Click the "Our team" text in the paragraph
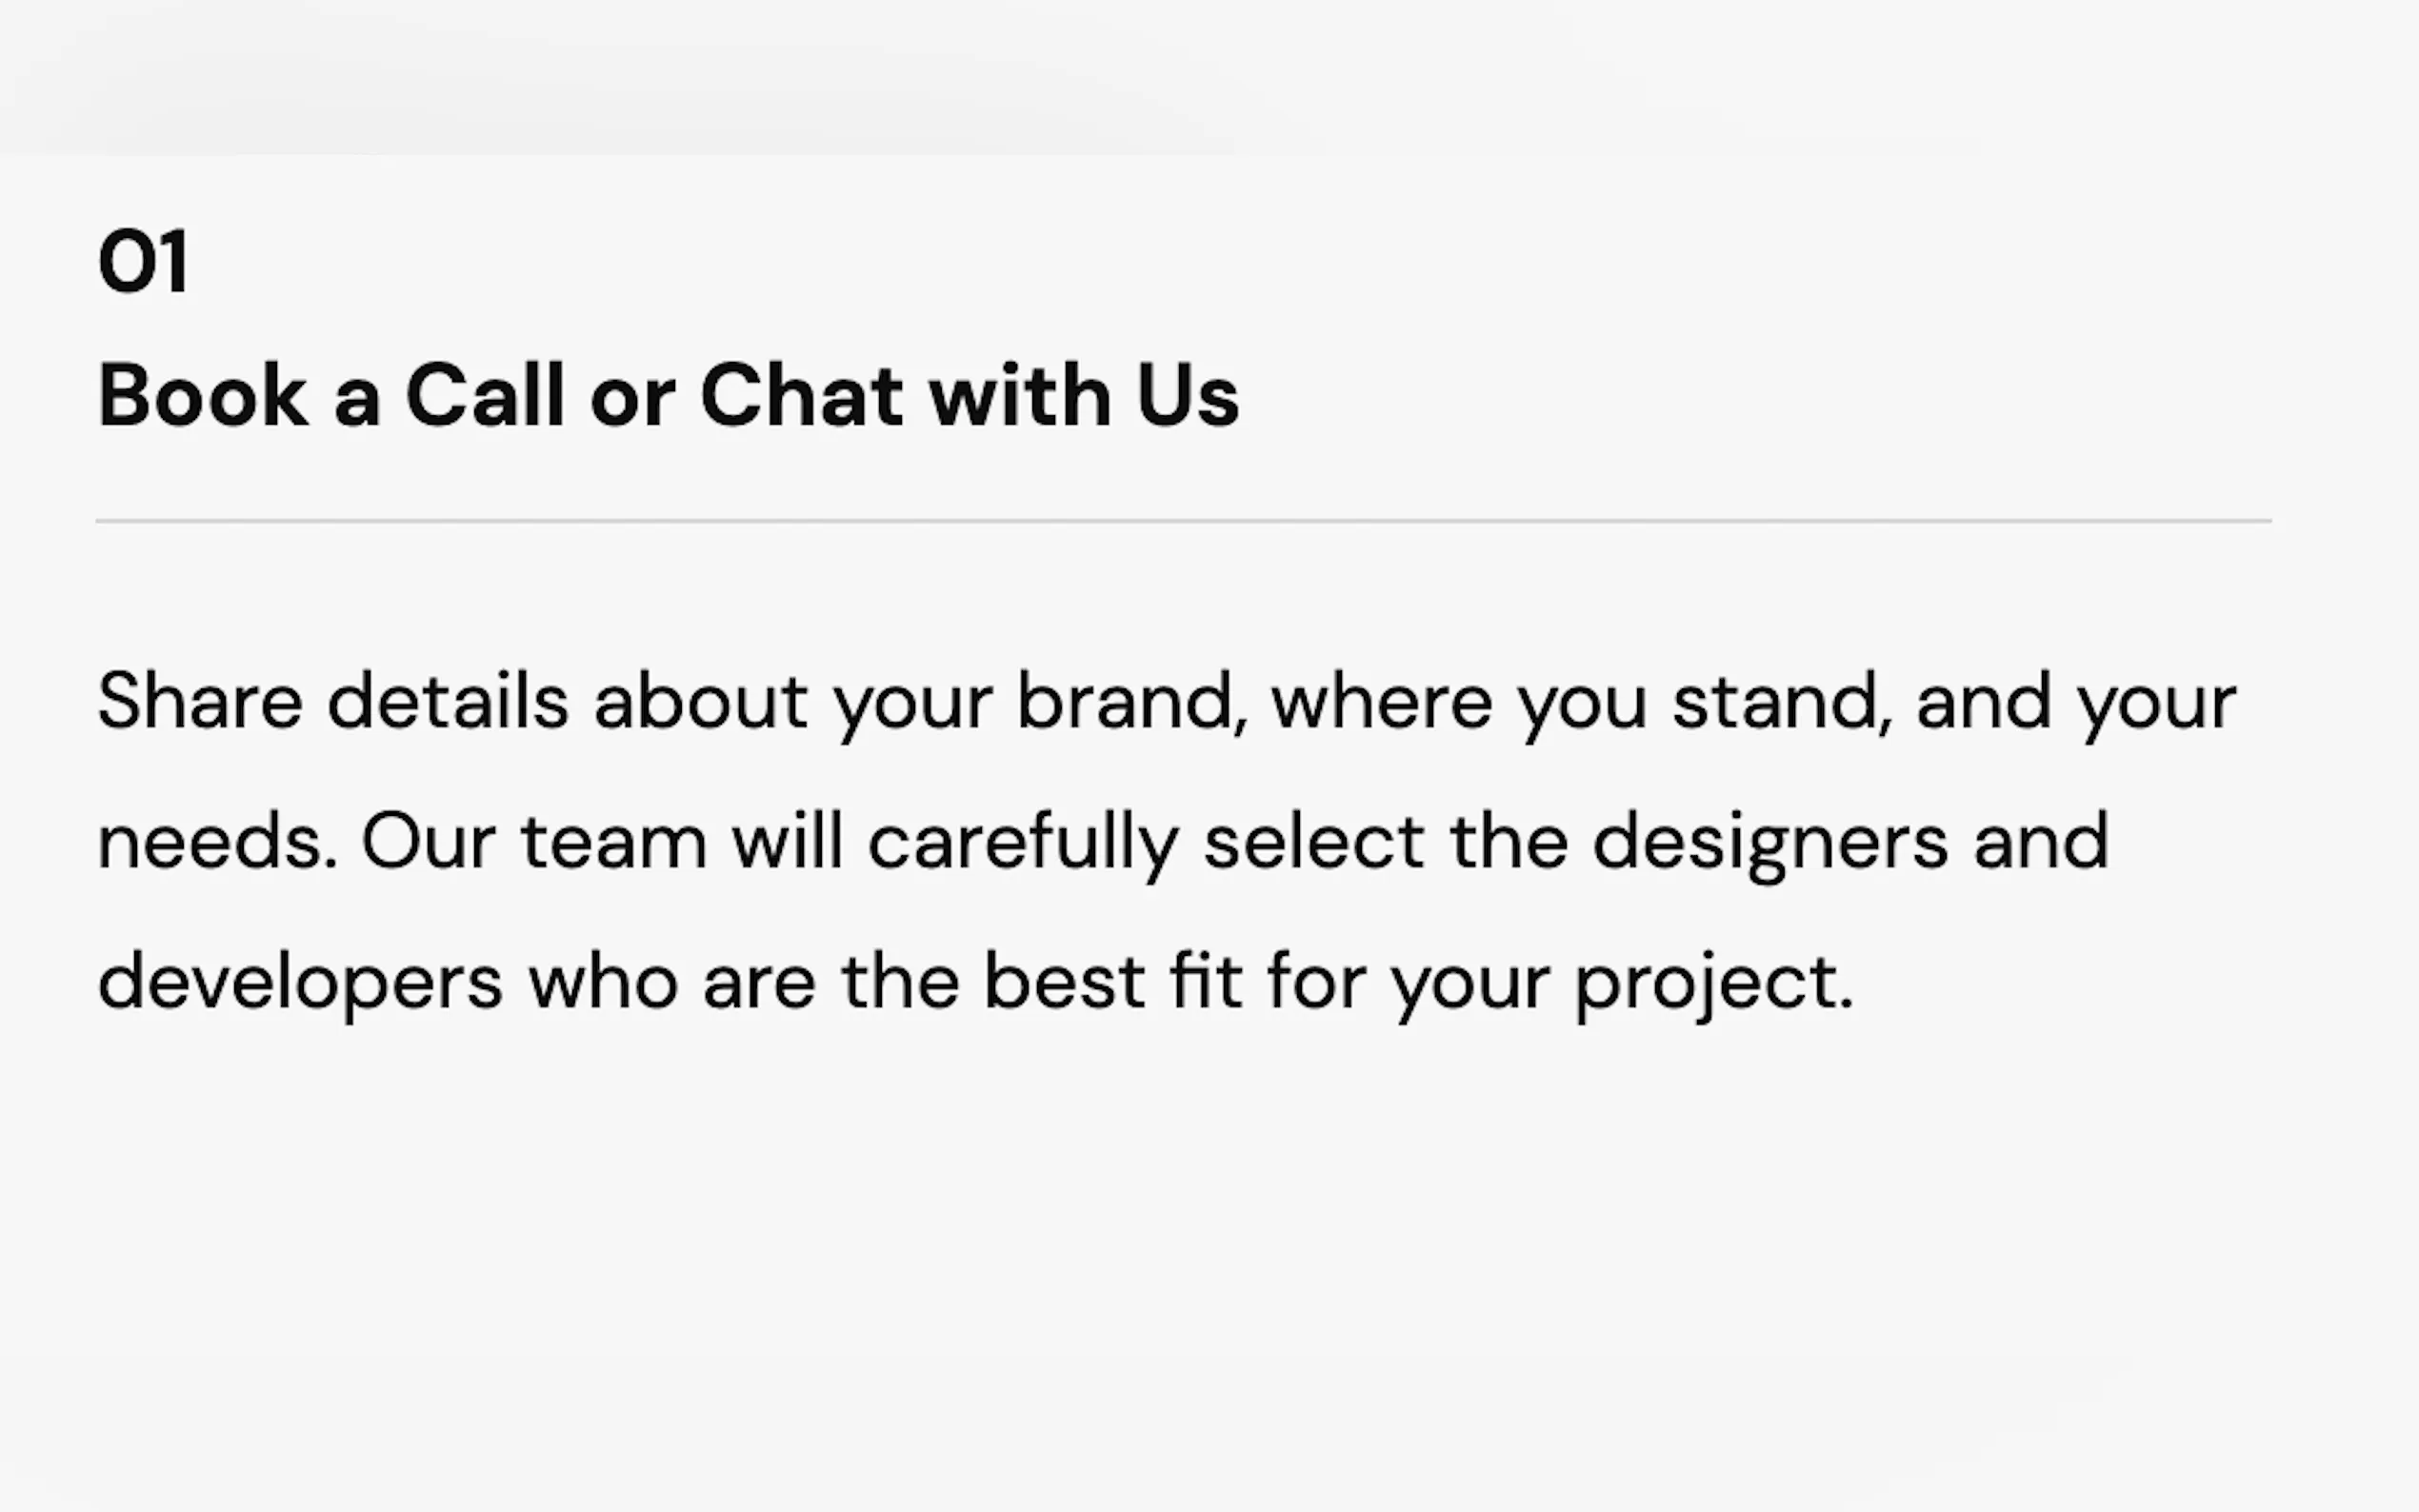 pos(534,842)
